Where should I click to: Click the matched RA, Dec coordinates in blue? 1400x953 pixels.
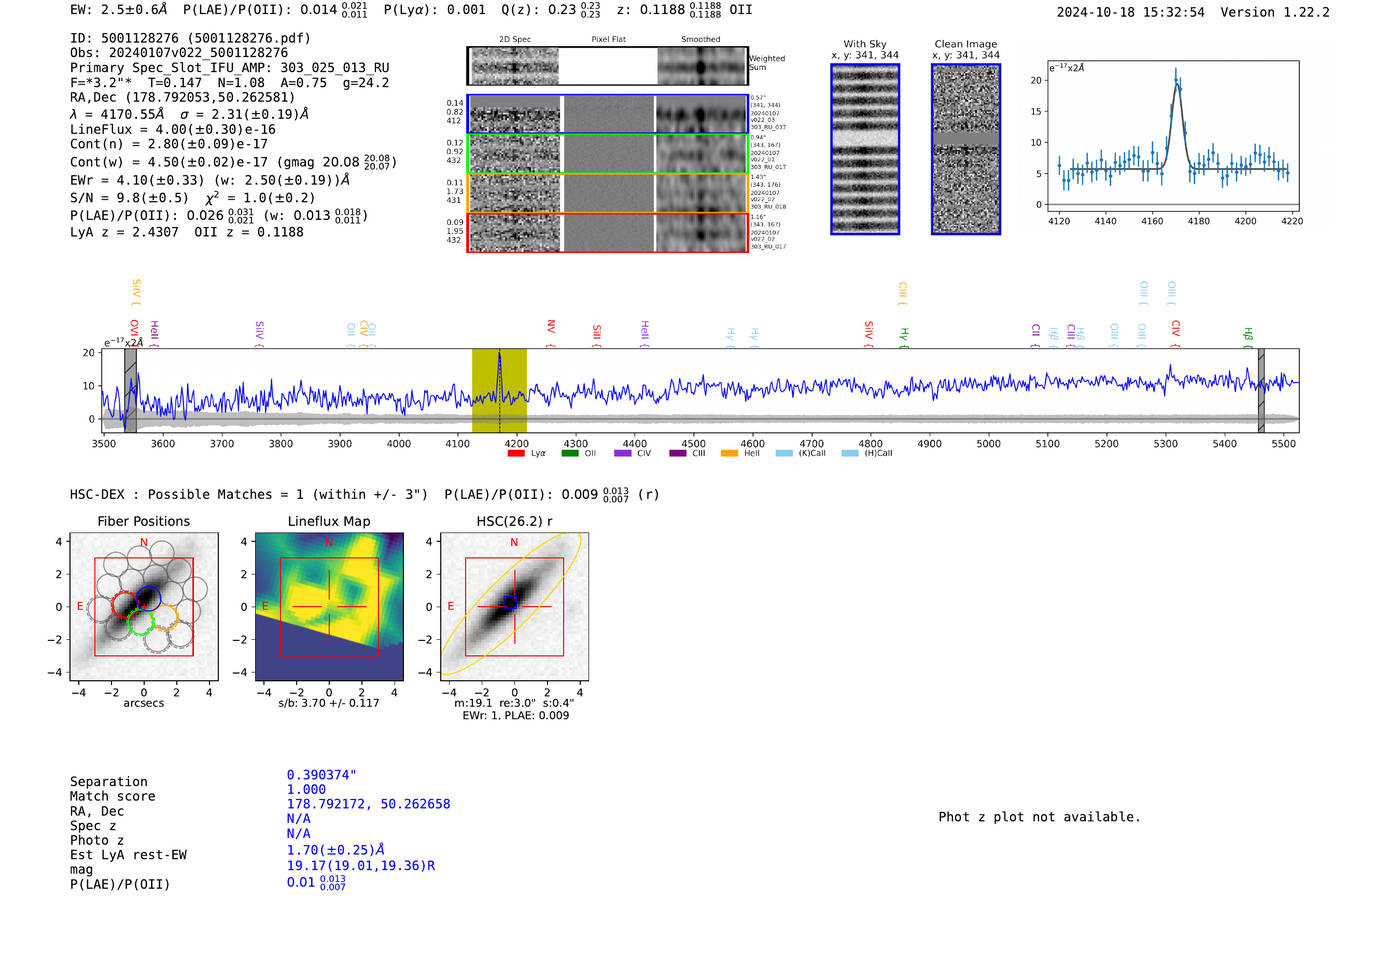pyautogui.click(x=368, y=804)
